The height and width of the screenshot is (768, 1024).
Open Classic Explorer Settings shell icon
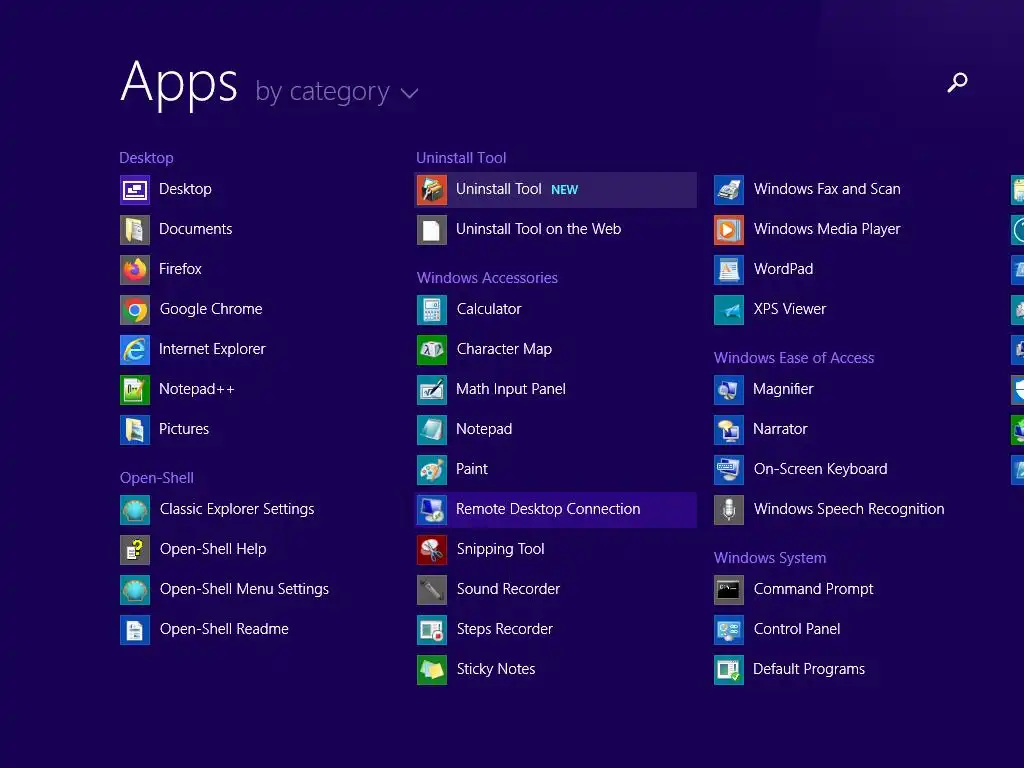coord(135,509)
